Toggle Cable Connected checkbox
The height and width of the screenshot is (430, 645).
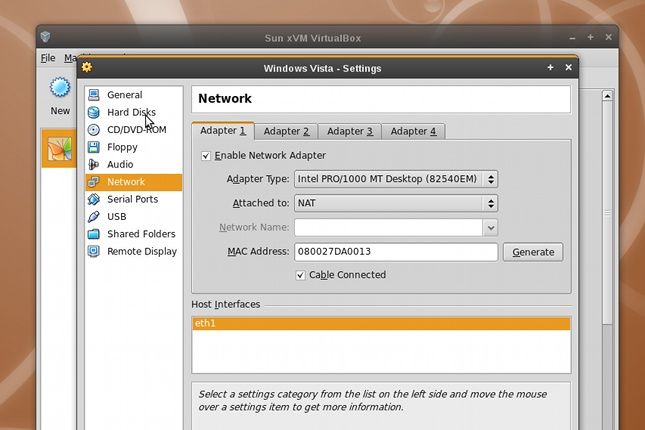coord(301,275)
